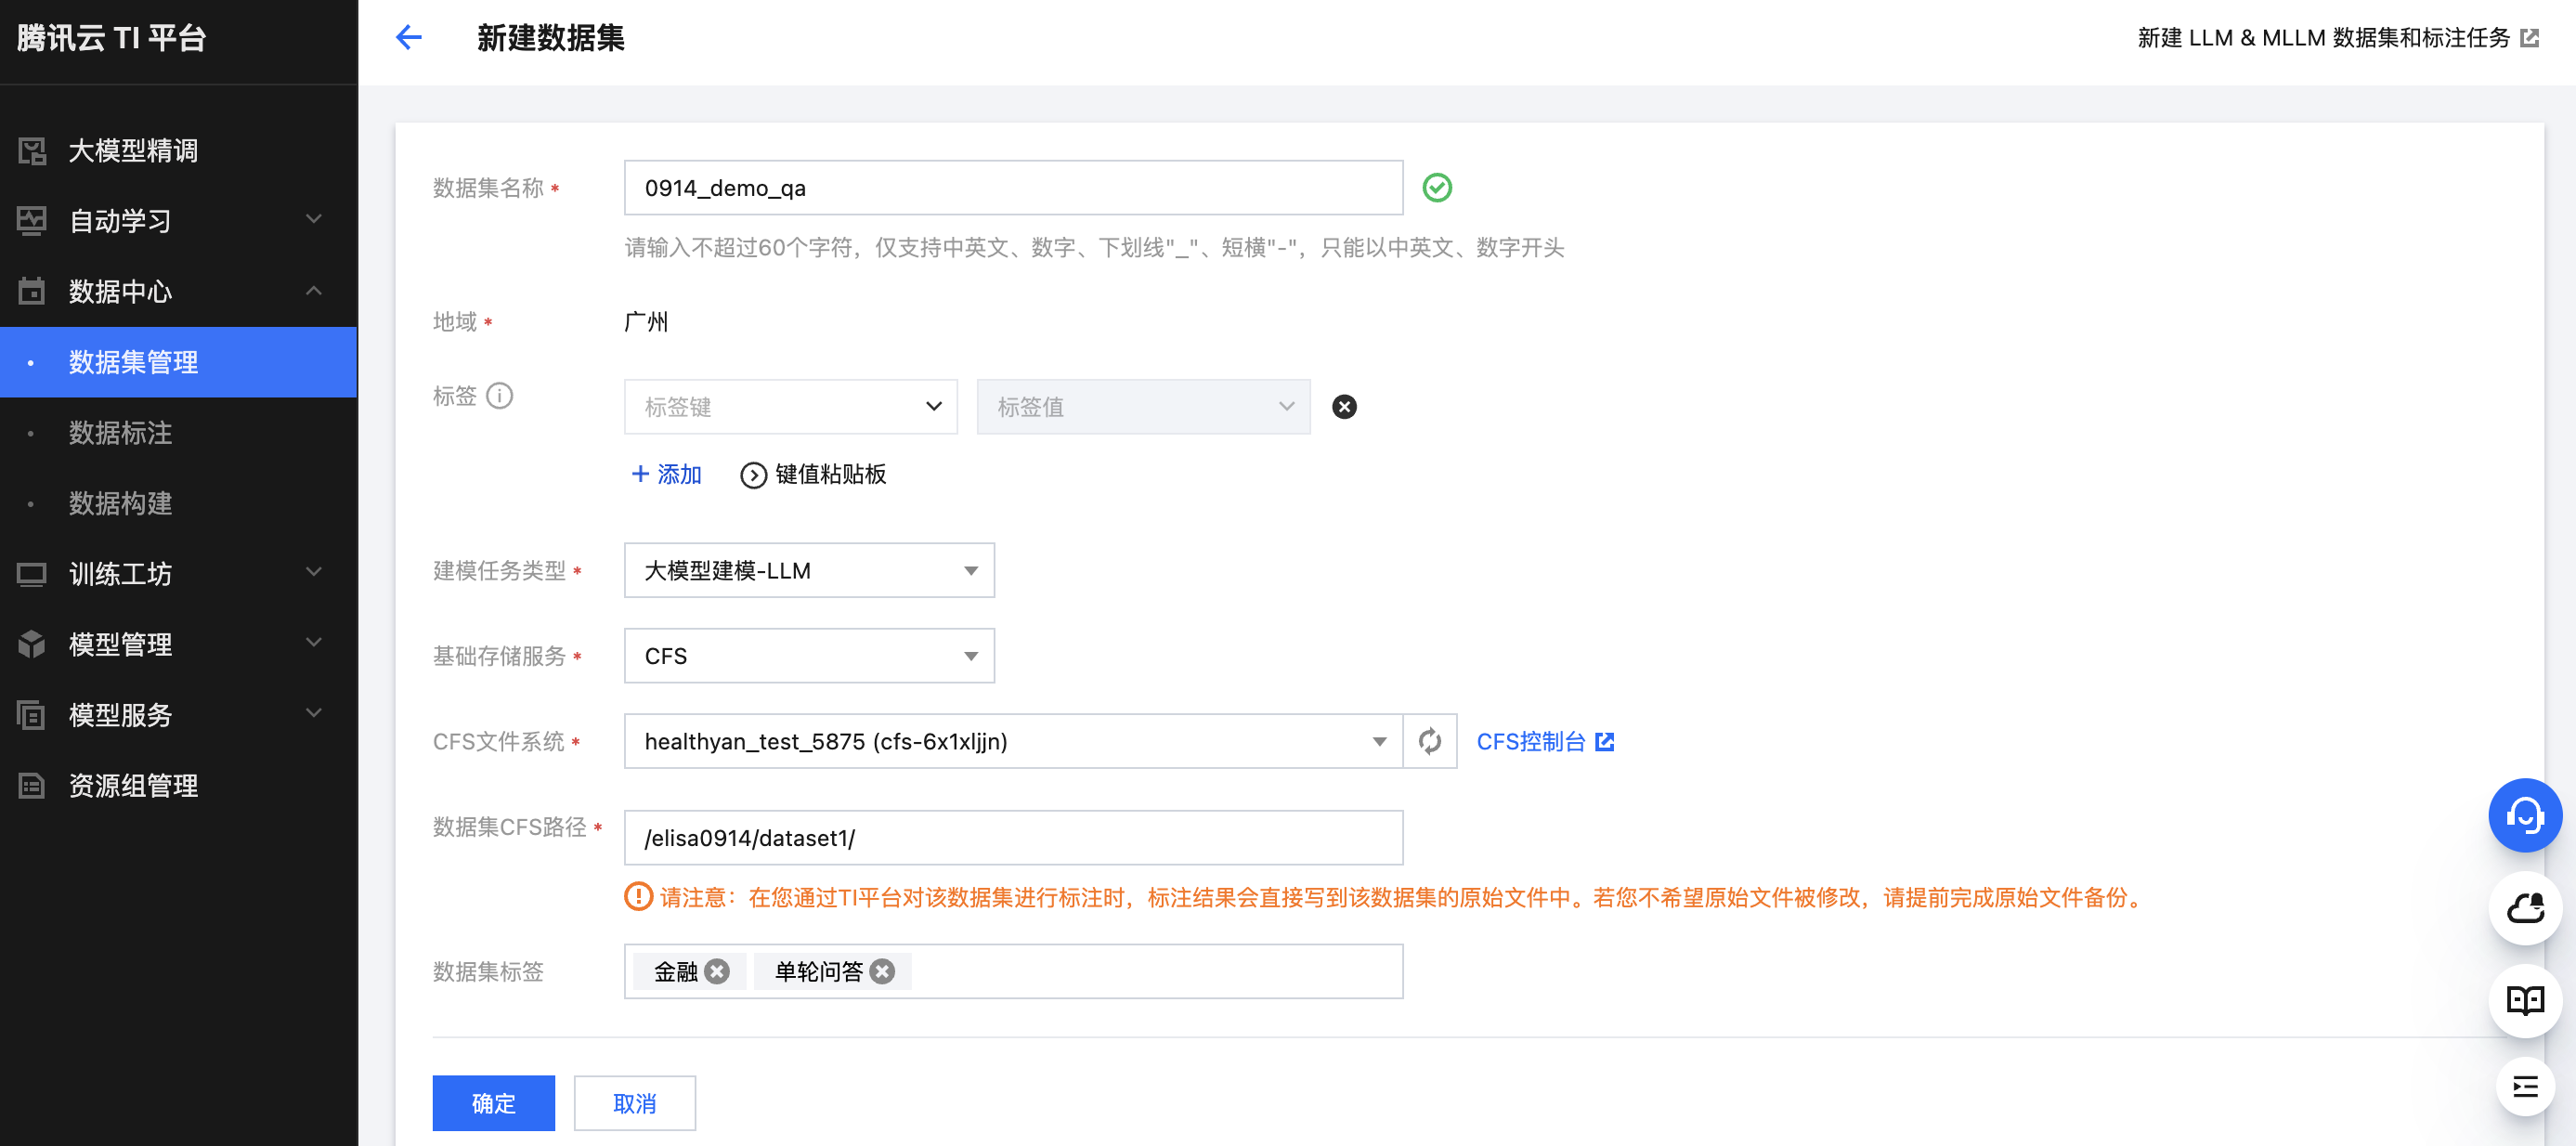2576x1146 pixels.
Task: Click the 数据集名称 input field
Action: (1013, 188)
